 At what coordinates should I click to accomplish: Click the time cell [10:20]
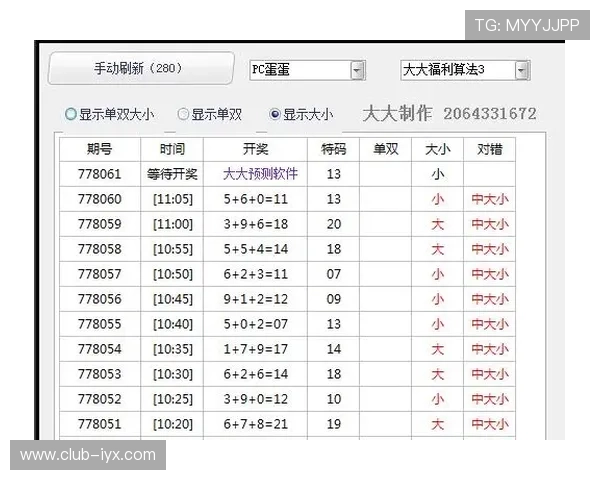pyautogui.click(x=173, y=424)
